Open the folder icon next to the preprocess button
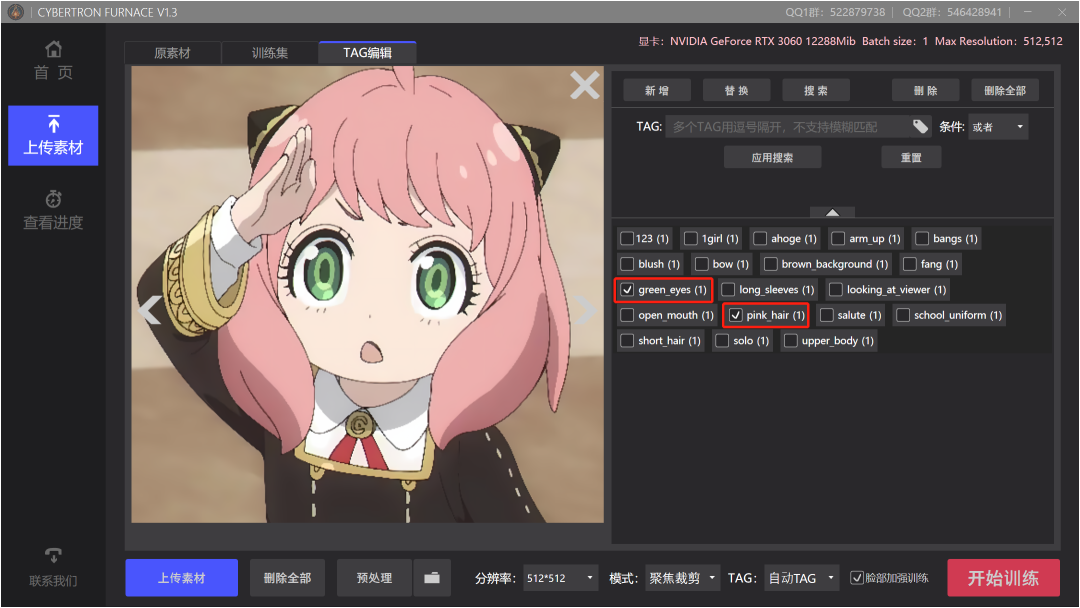The width and height of the screenshot is (1080, 608). [432, 578]
